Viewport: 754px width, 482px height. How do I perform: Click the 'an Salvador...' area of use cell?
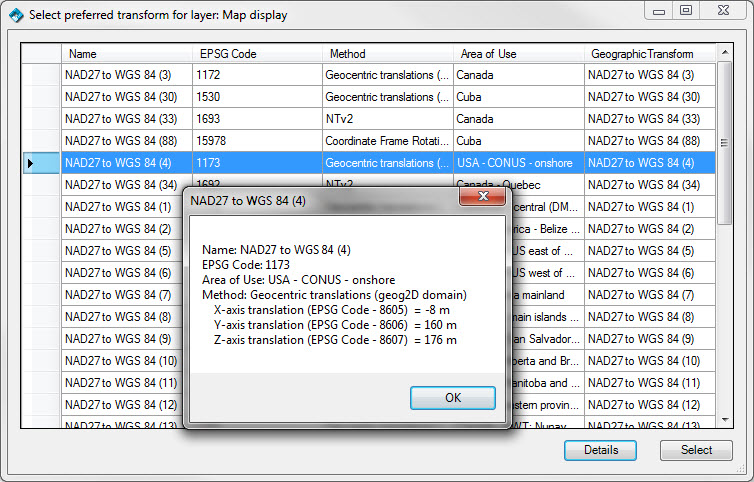click(547, 339)
